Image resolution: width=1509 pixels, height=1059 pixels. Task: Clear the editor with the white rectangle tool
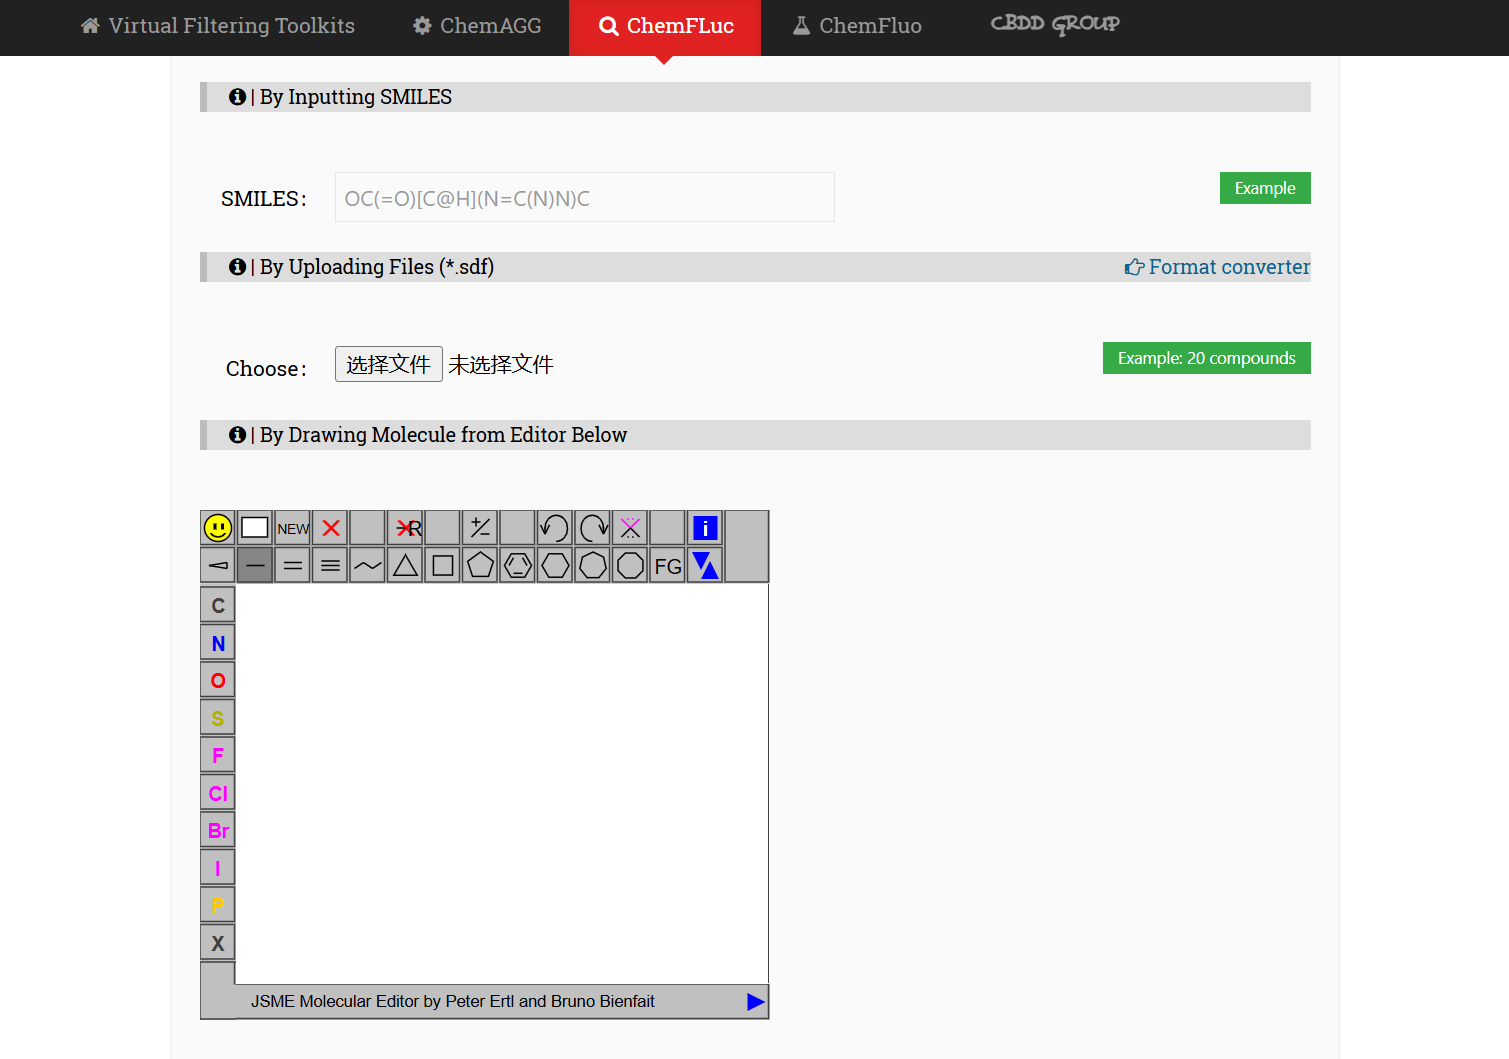click(x=255, y=528)
